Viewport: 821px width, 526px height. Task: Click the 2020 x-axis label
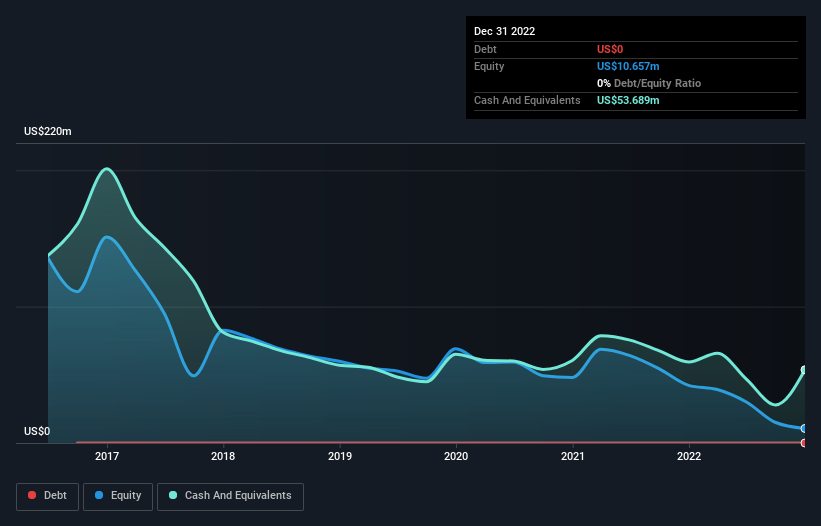456,456
